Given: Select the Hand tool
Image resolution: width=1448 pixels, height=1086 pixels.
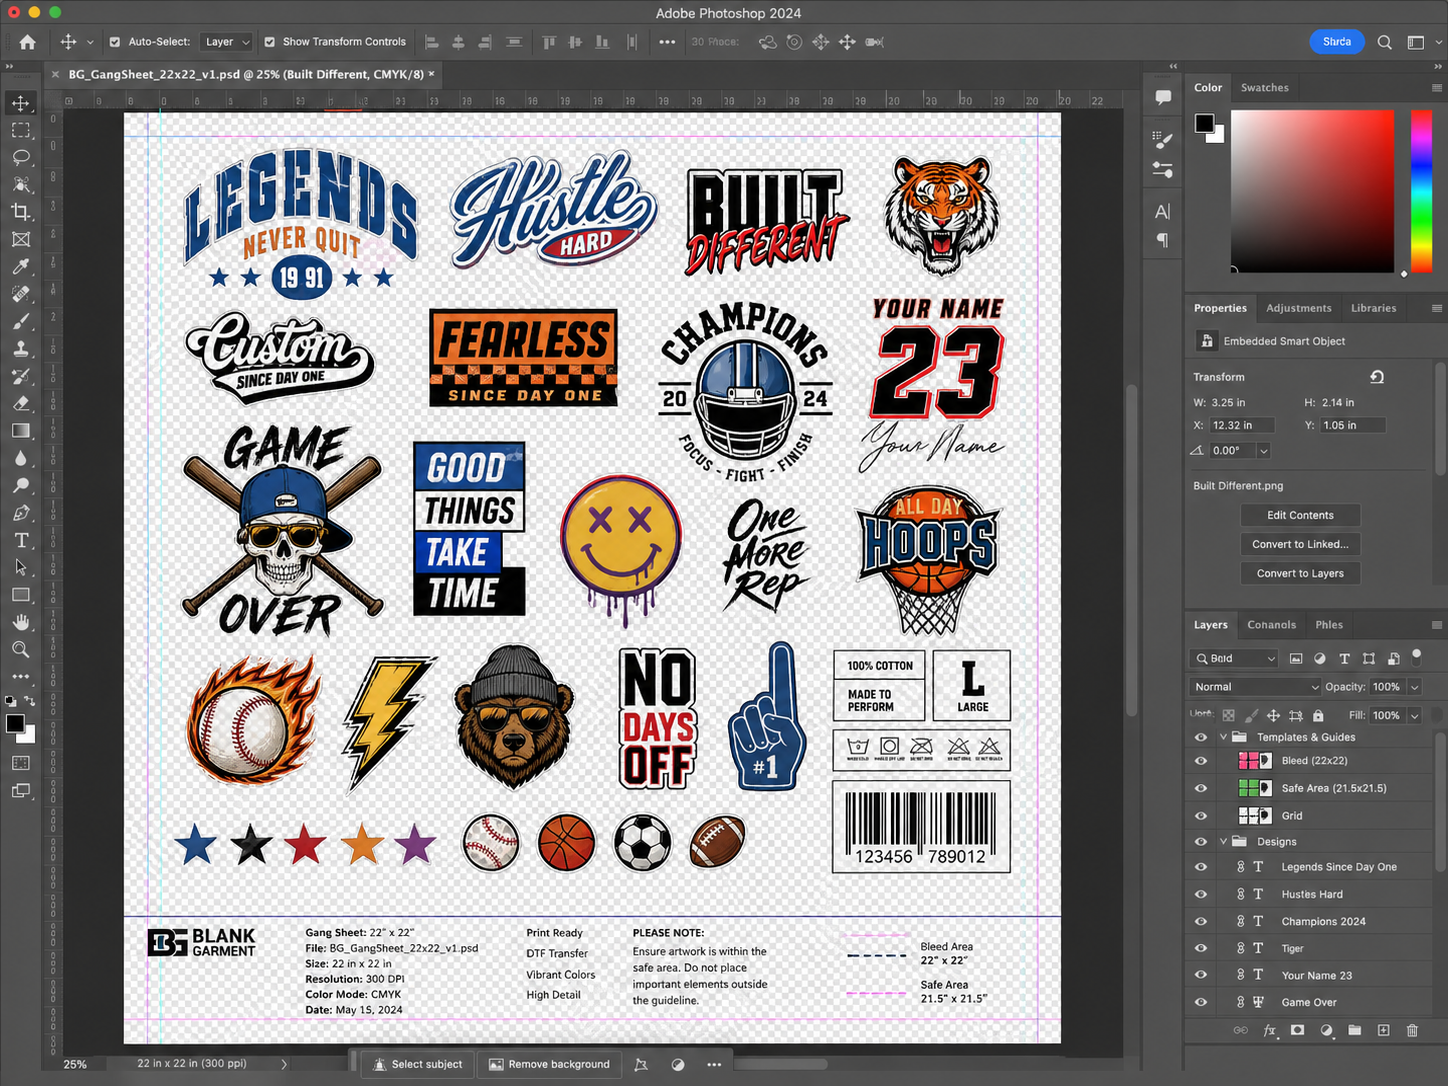Looking at the screenshot, I should point(21,622).
